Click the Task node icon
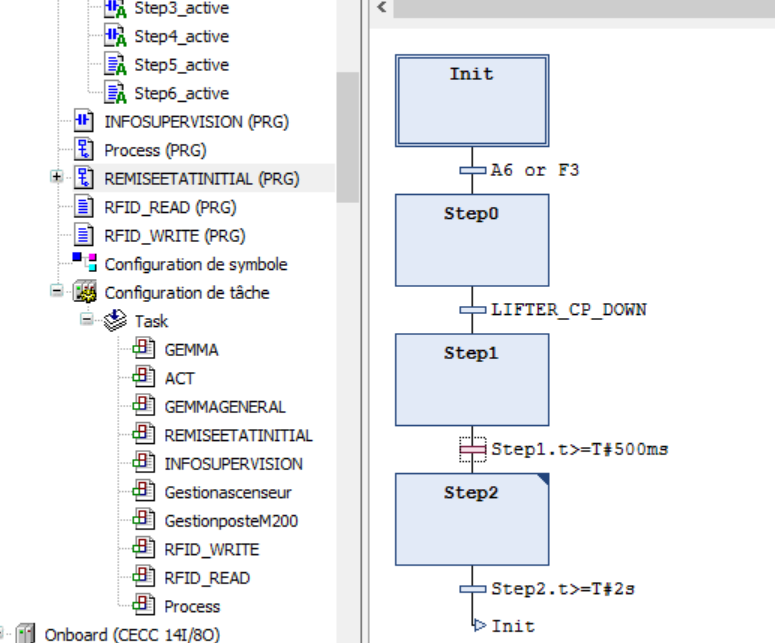The height and width of the screenshot is (643, 775). (117, 322)
